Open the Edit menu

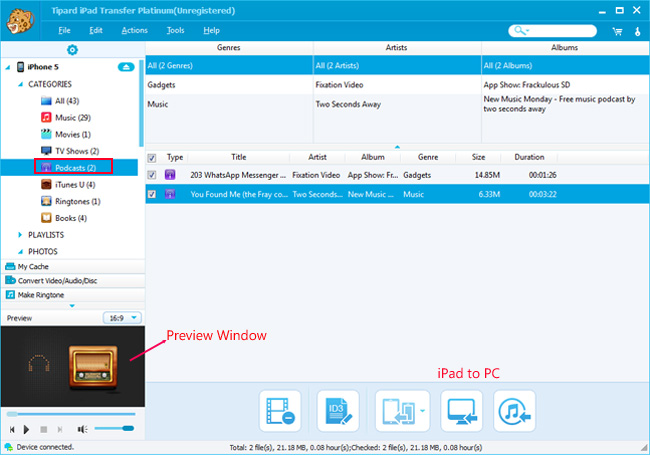click(96, 30)
